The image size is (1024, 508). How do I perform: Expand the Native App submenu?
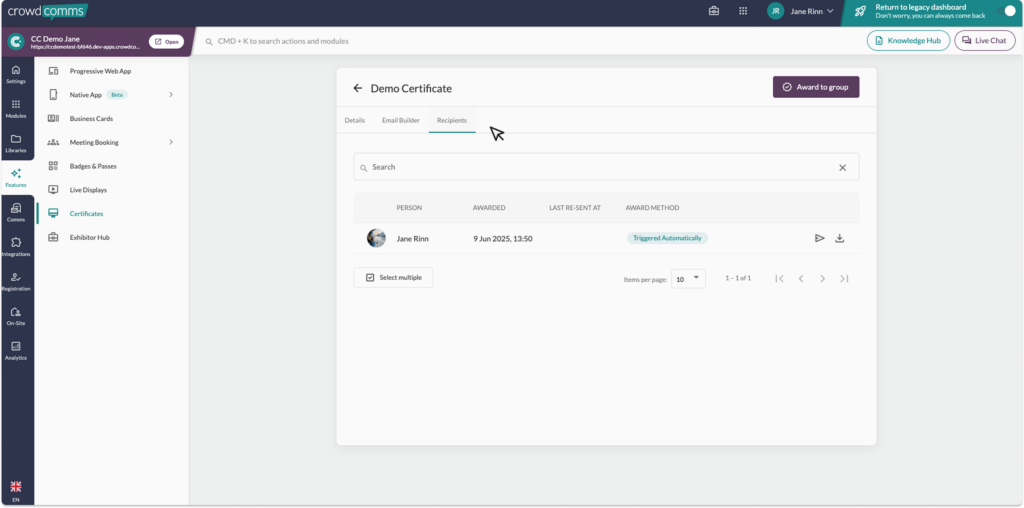(x=171, y=95)
